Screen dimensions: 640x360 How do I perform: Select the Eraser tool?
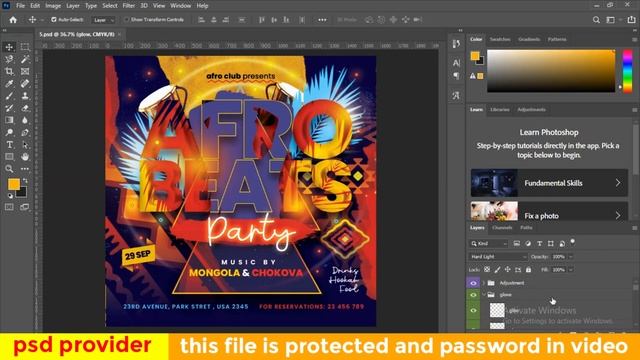(x=25, y=108)
